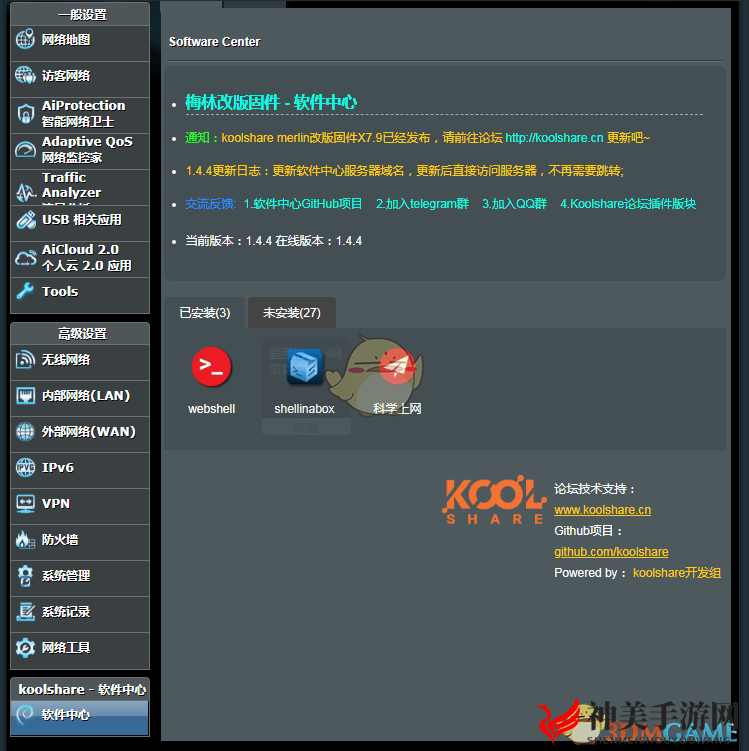The image size is (749, 751).
Task: Follow the http://koolshare.cn forum link
Action: coord(554,138)
